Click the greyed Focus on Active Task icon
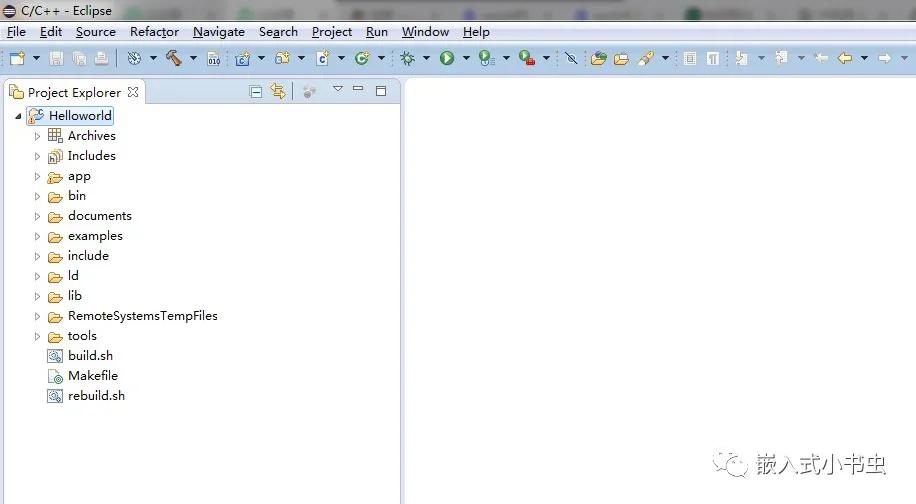The width and height of the screenshot is (916, 504). coord(310,92)
